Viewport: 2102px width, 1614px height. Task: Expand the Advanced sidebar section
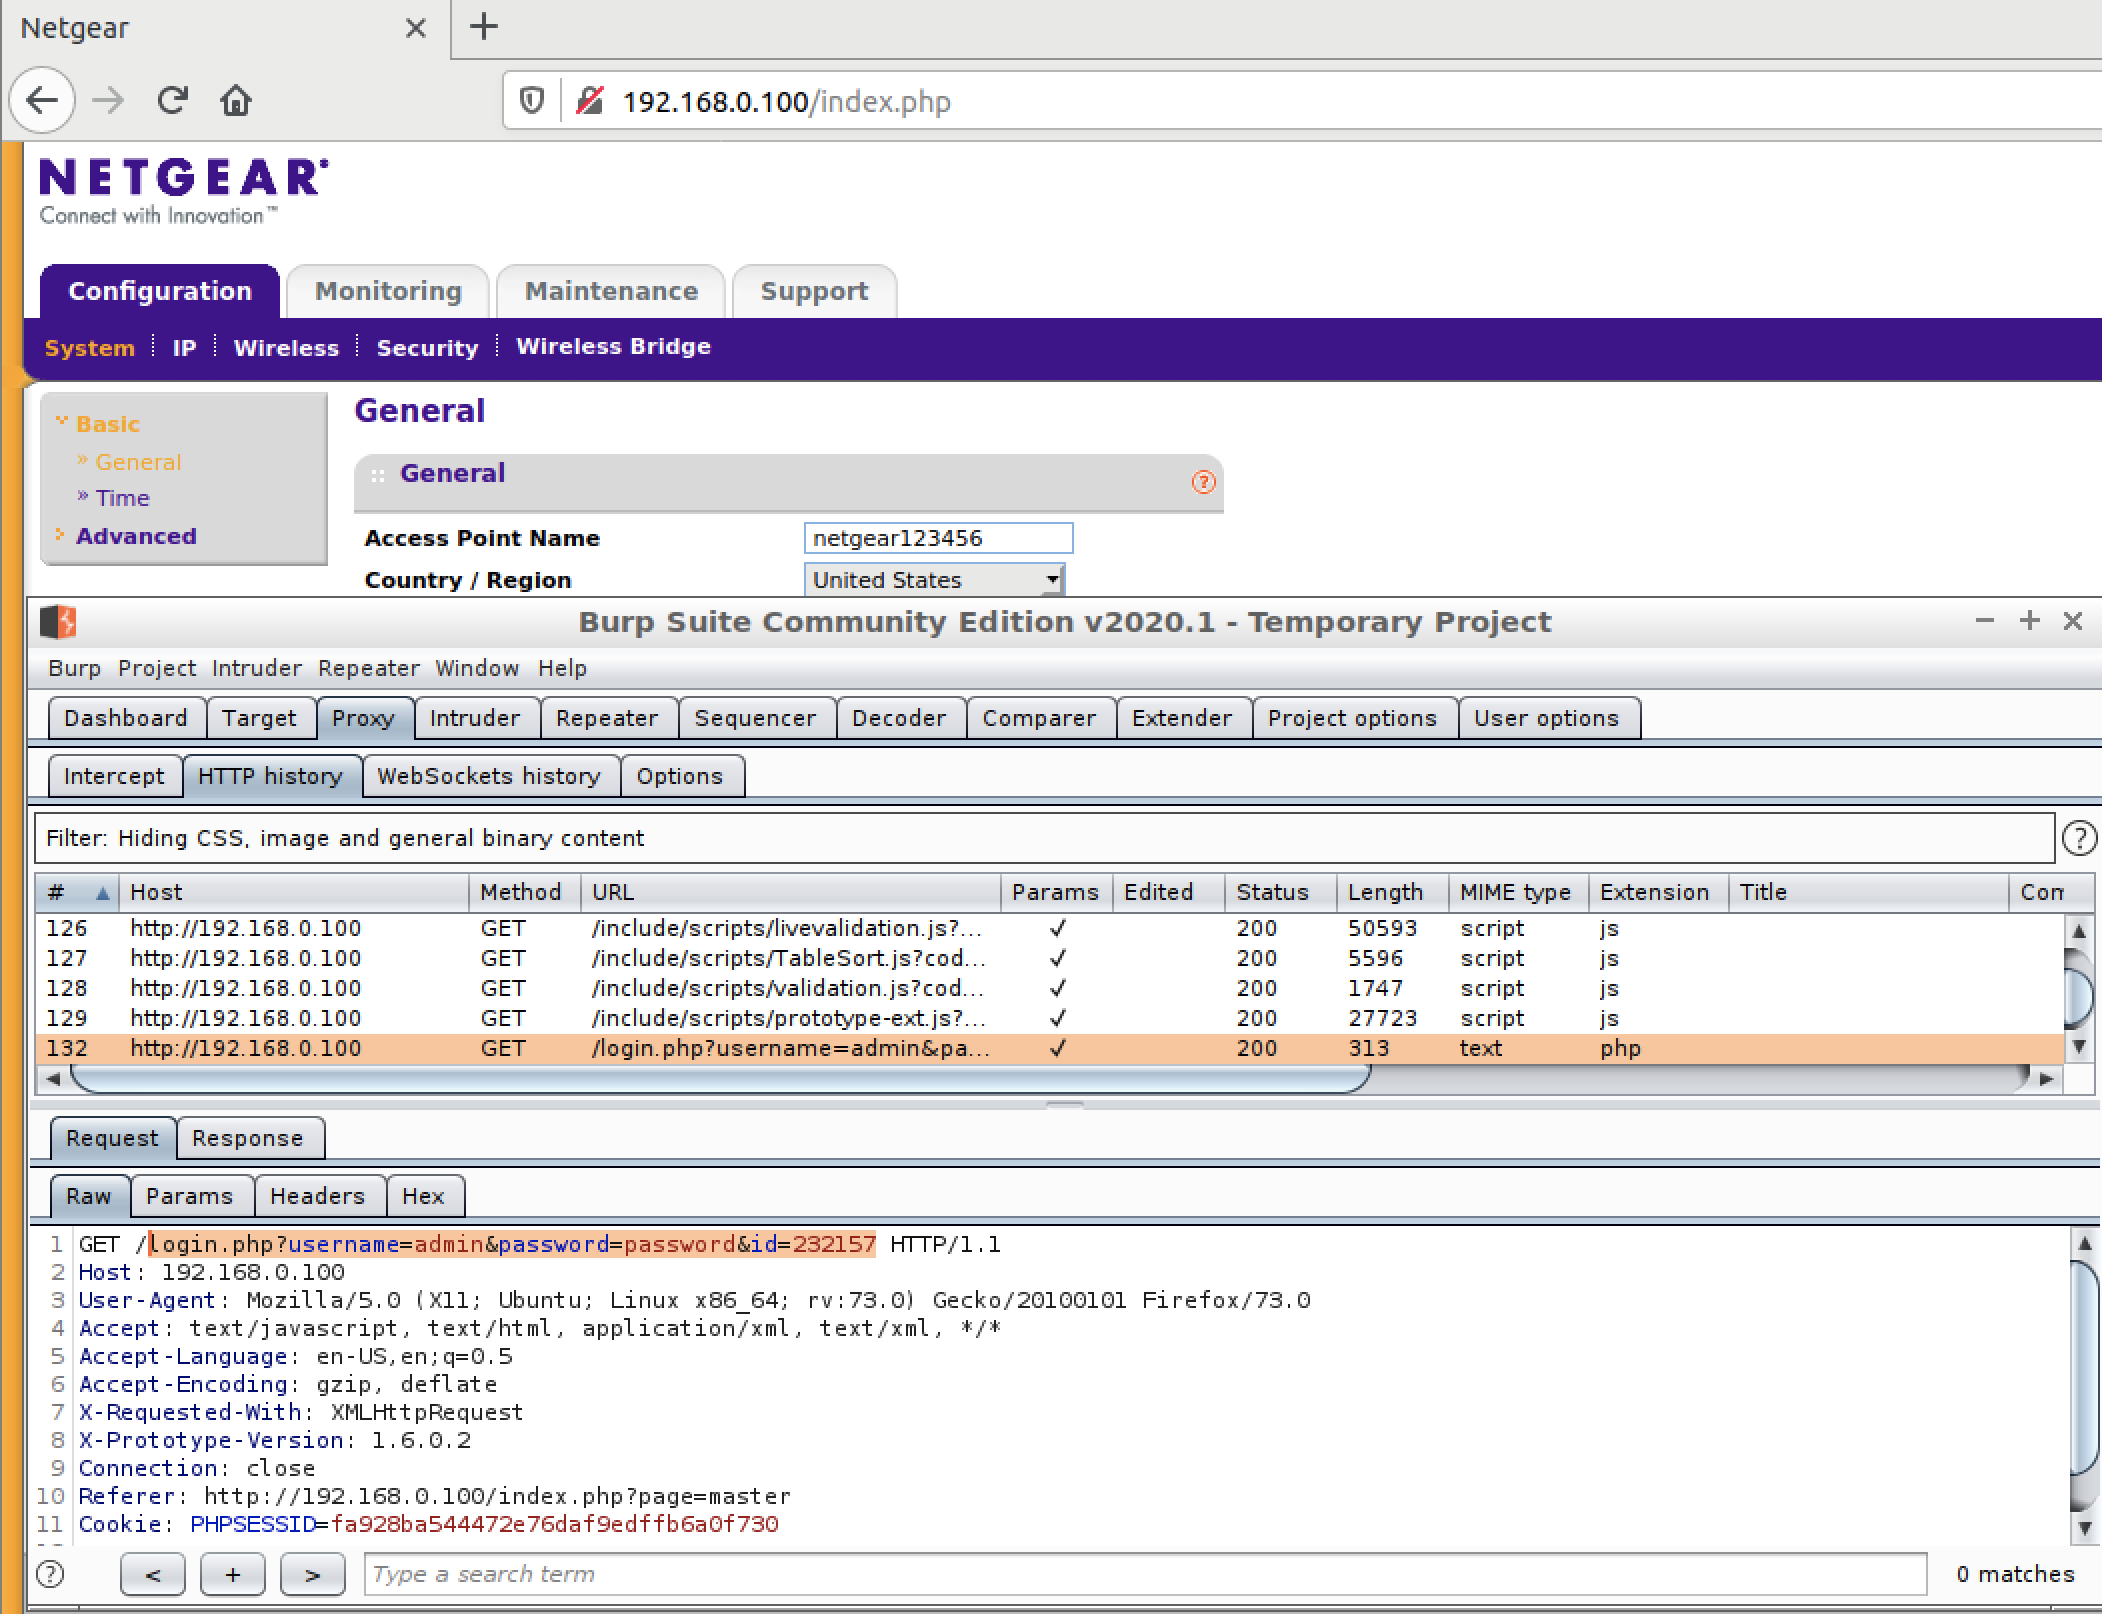[136, 536]
